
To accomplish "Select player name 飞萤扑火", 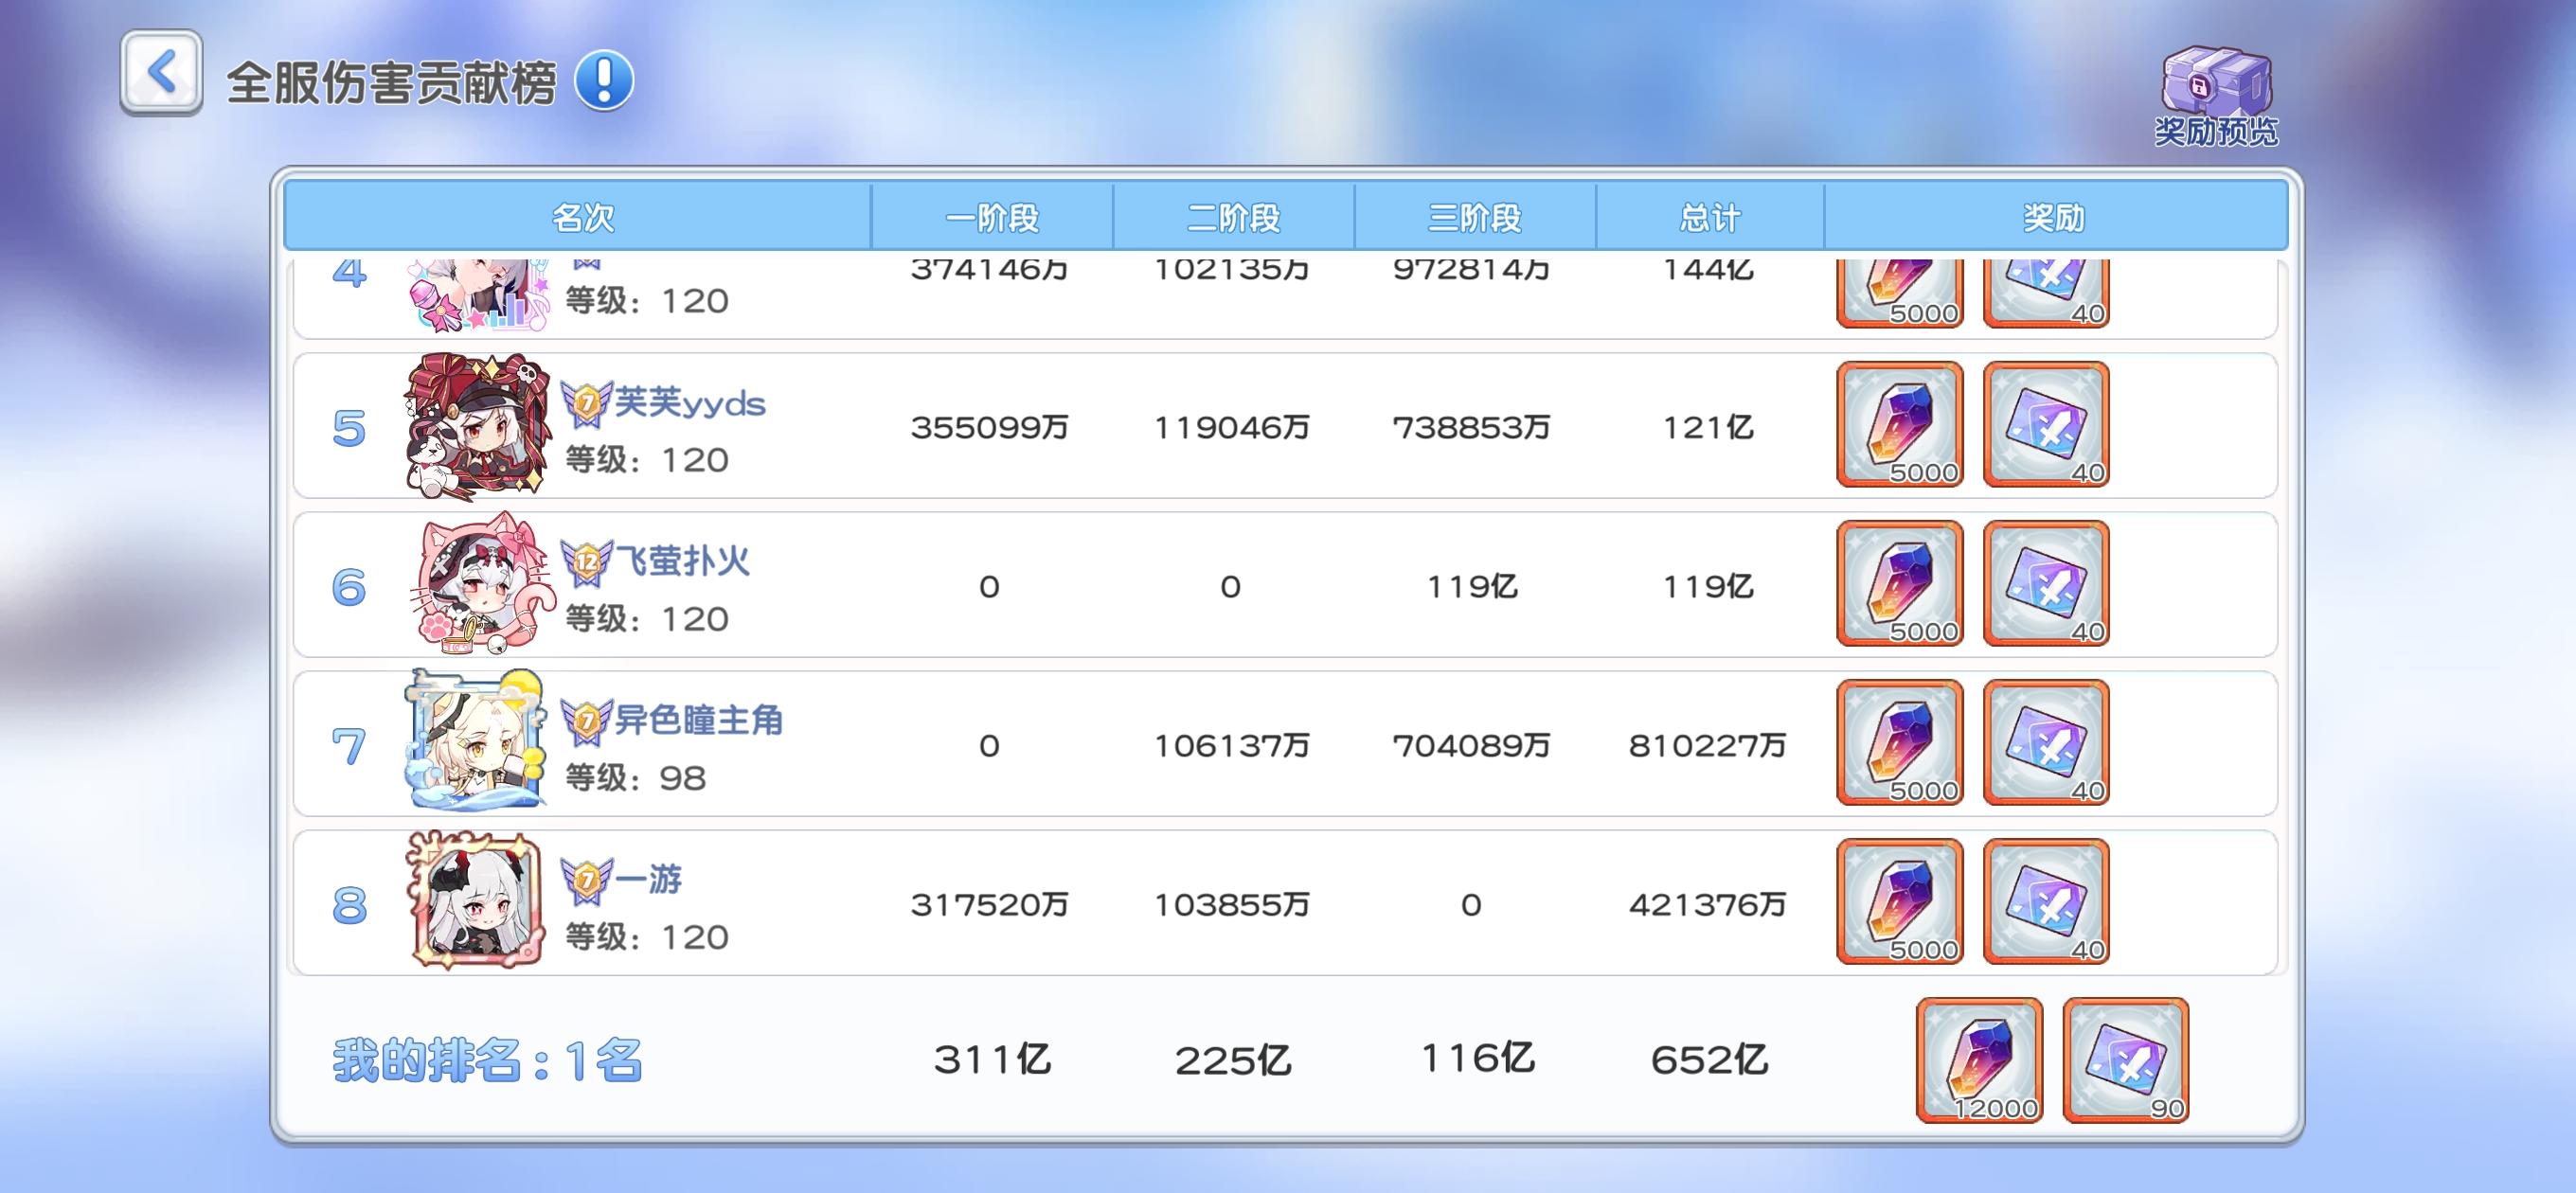I will coord(682,561).
